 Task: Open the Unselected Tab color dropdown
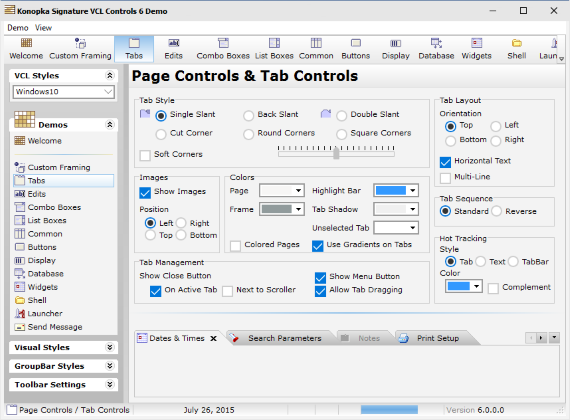(396, 228)
